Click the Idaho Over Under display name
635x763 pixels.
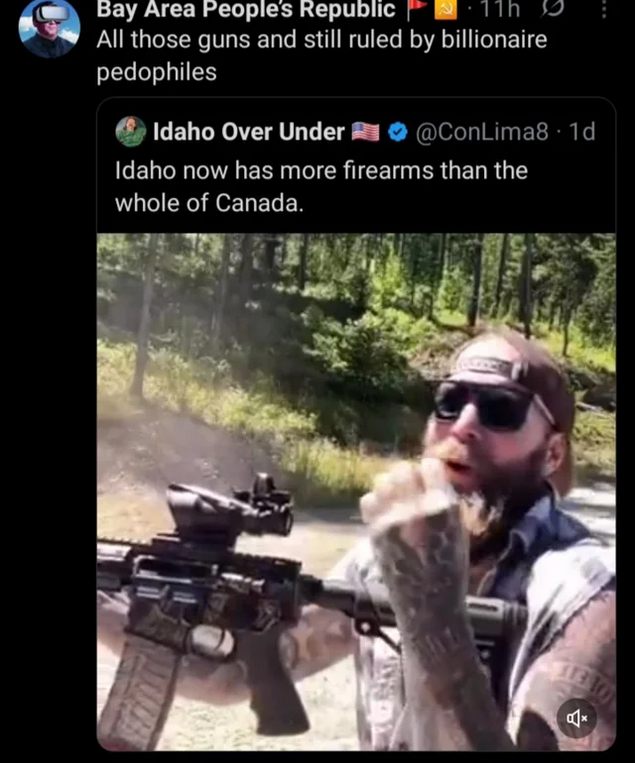coord(249,132)
